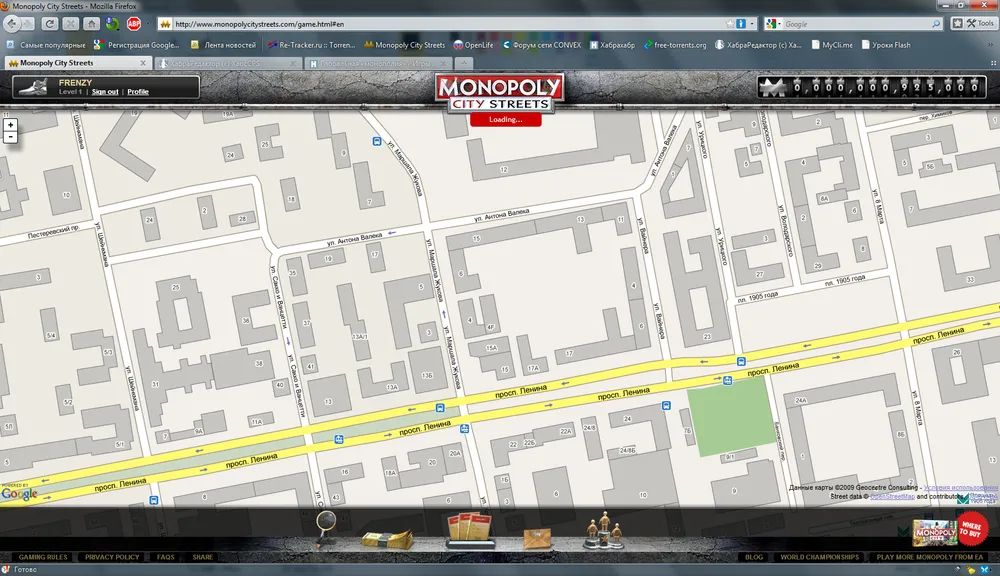Open the envelope messages icon
1000x576 pixels.
pyautogui.click(x=538, y=538)
